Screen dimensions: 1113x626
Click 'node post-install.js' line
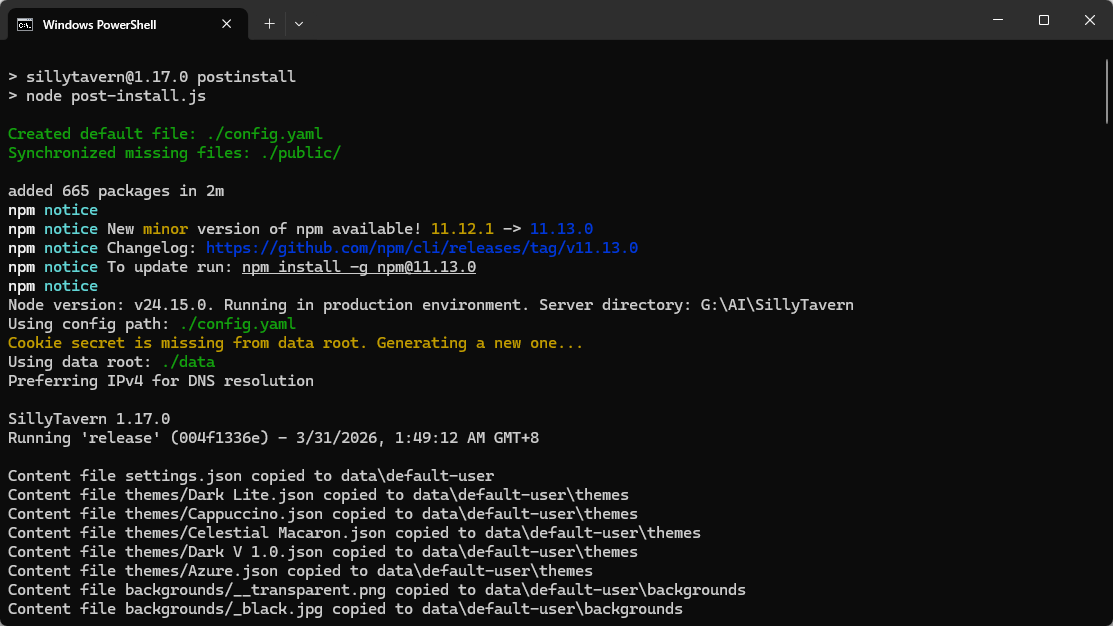click(x=107, y=96)
